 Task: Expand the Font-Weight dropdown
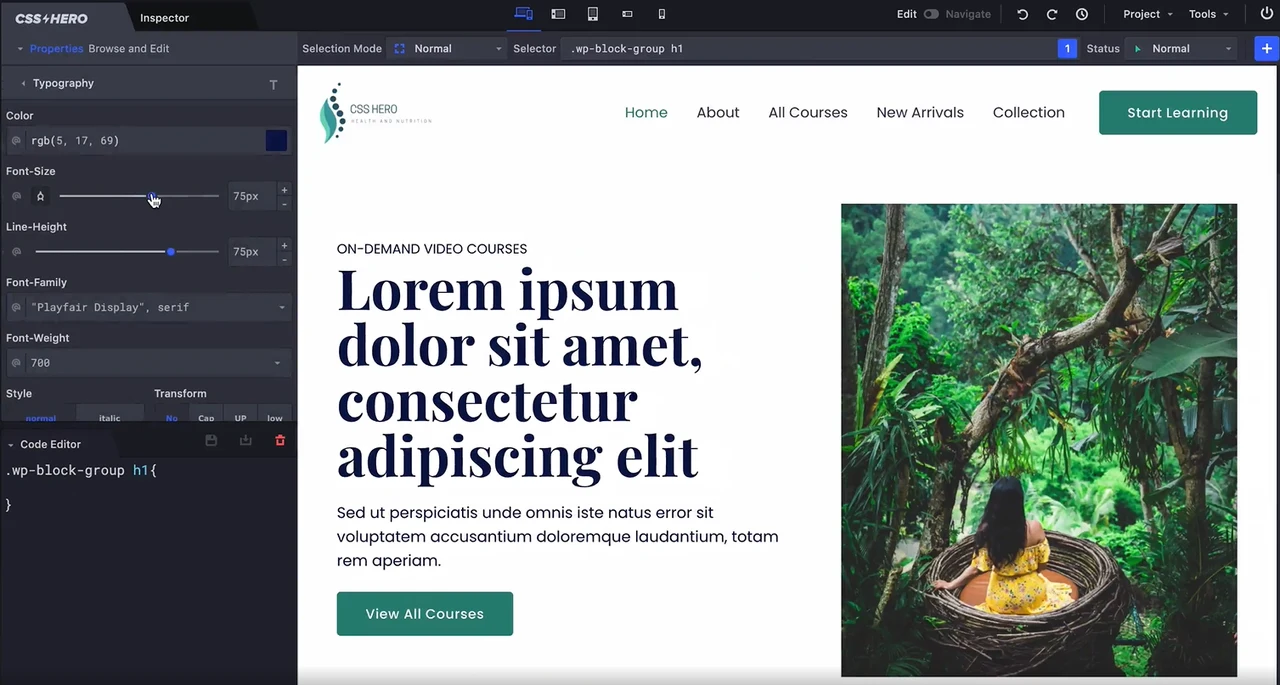tap(148, 363)
